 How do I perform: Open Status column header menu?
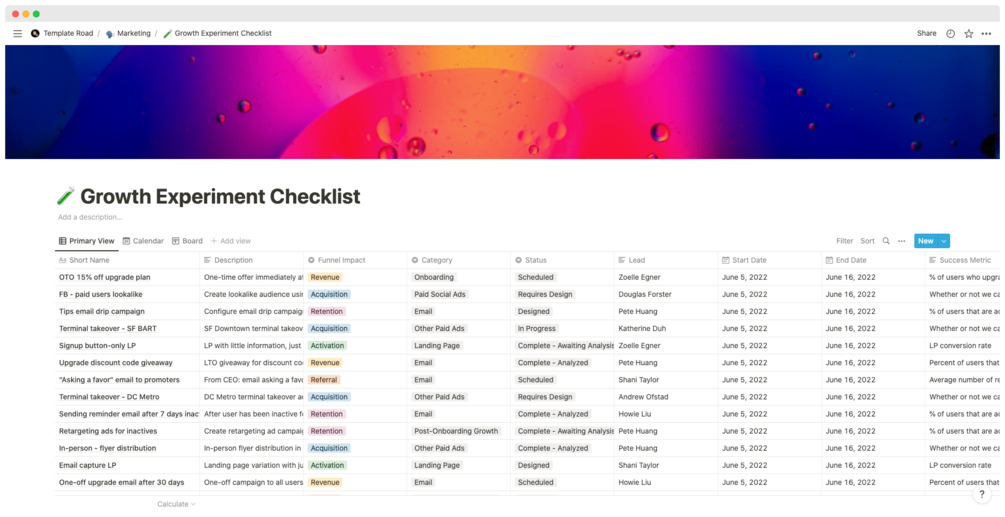tap(563, 260)
